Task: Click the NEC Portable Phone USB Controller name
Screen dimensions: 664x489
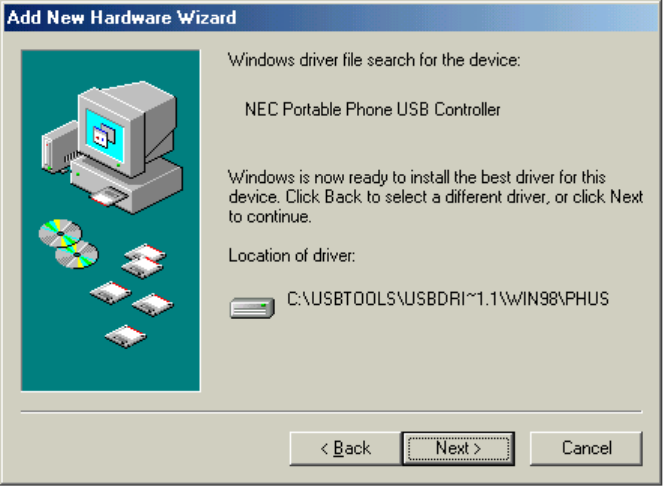Action: [x=372, y=110]
